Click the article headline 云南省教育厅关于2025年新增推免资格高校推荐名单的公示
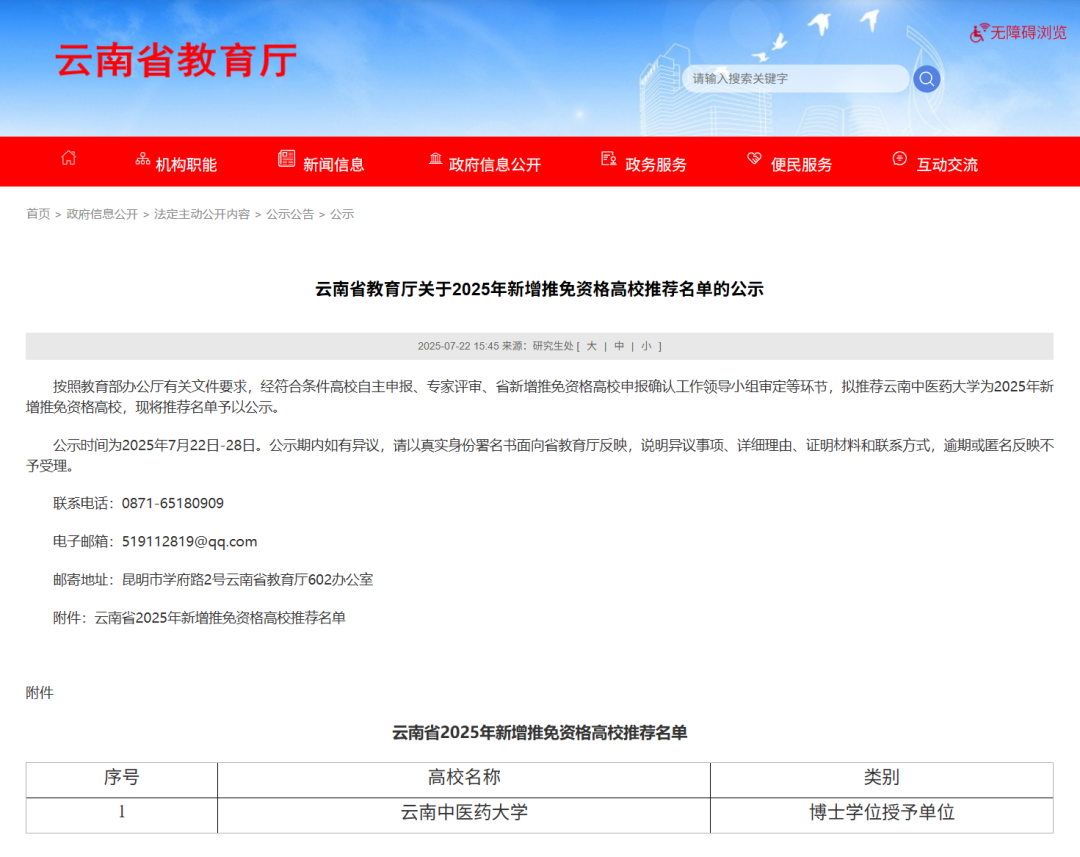This screenshot has height=857, width=1080. [x=539, y=289]
